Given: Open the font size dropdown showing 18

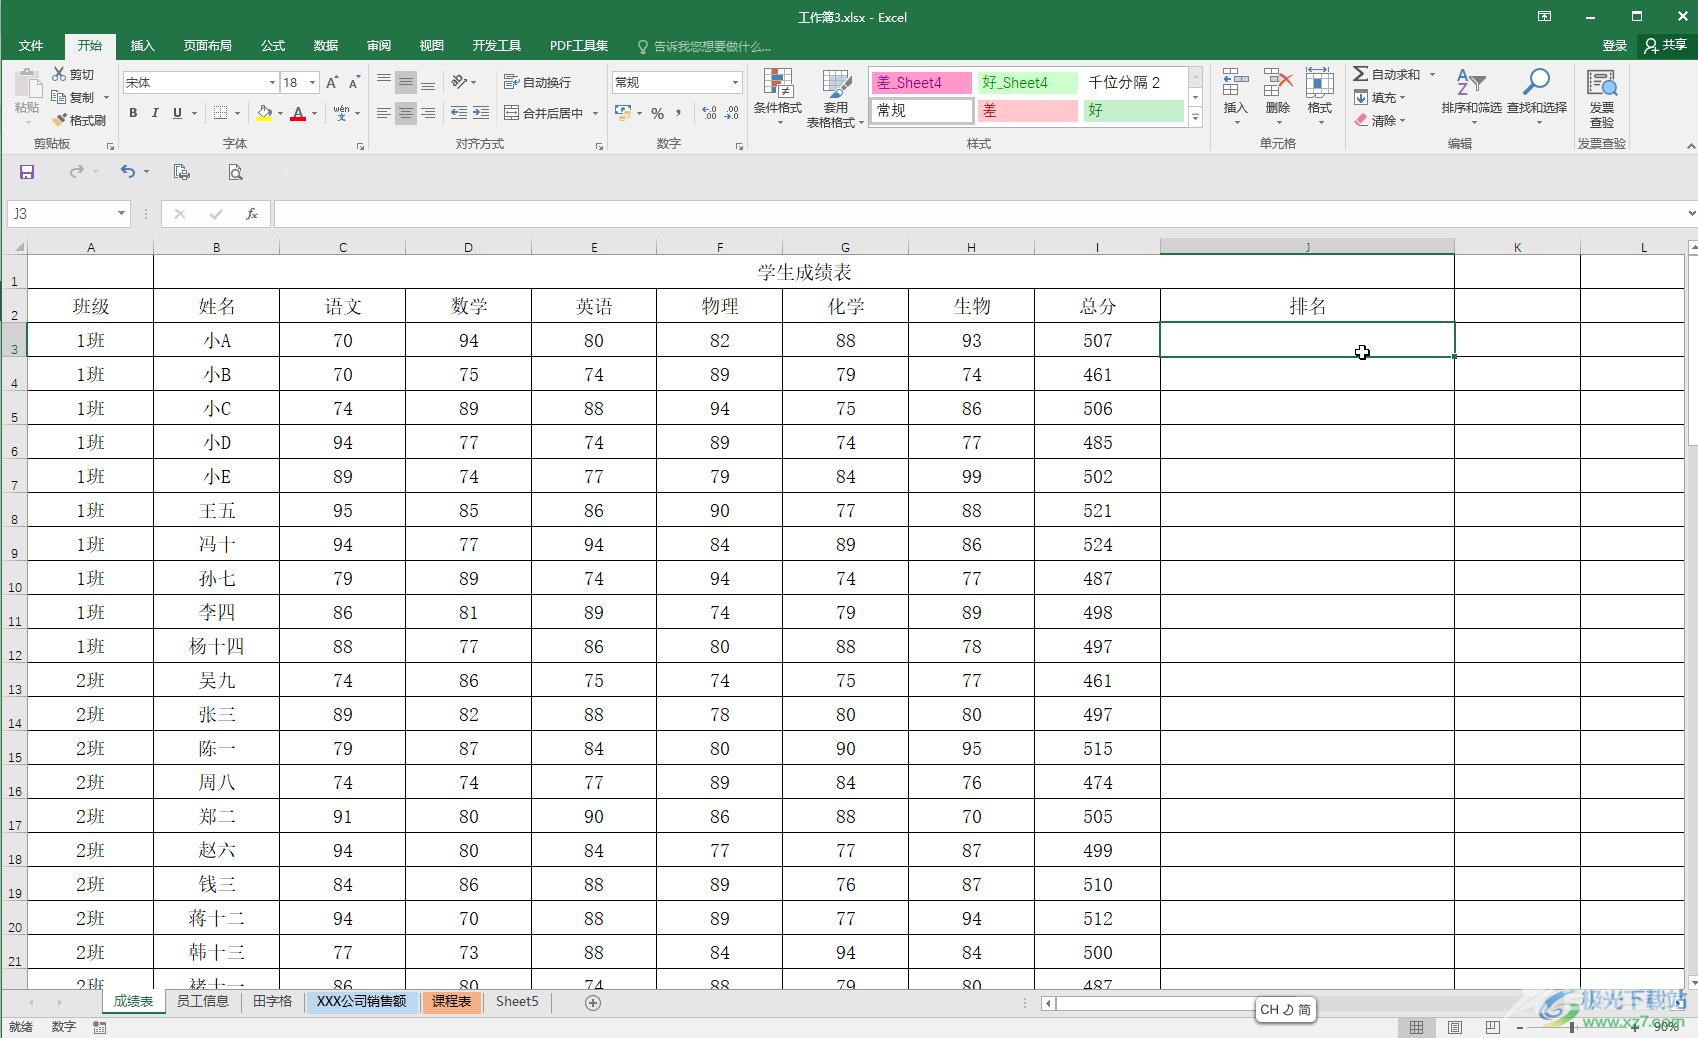Looking at the screenshot, I should [x=313, y=82].
